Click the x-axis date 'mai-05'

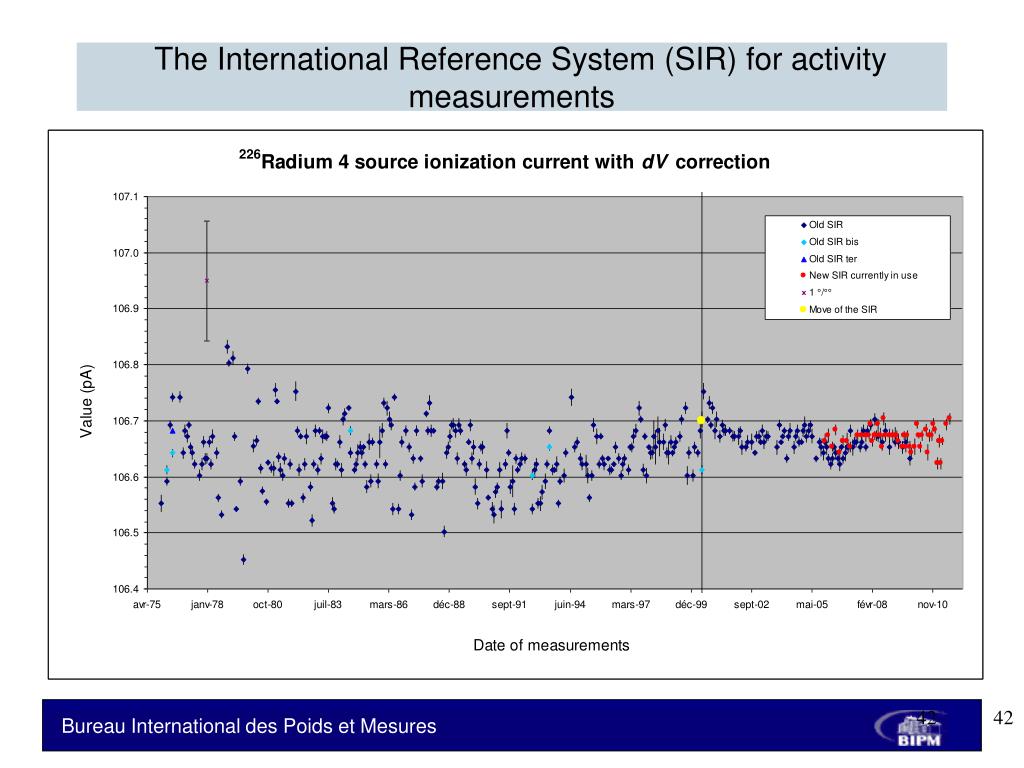[x=812, y=605]
